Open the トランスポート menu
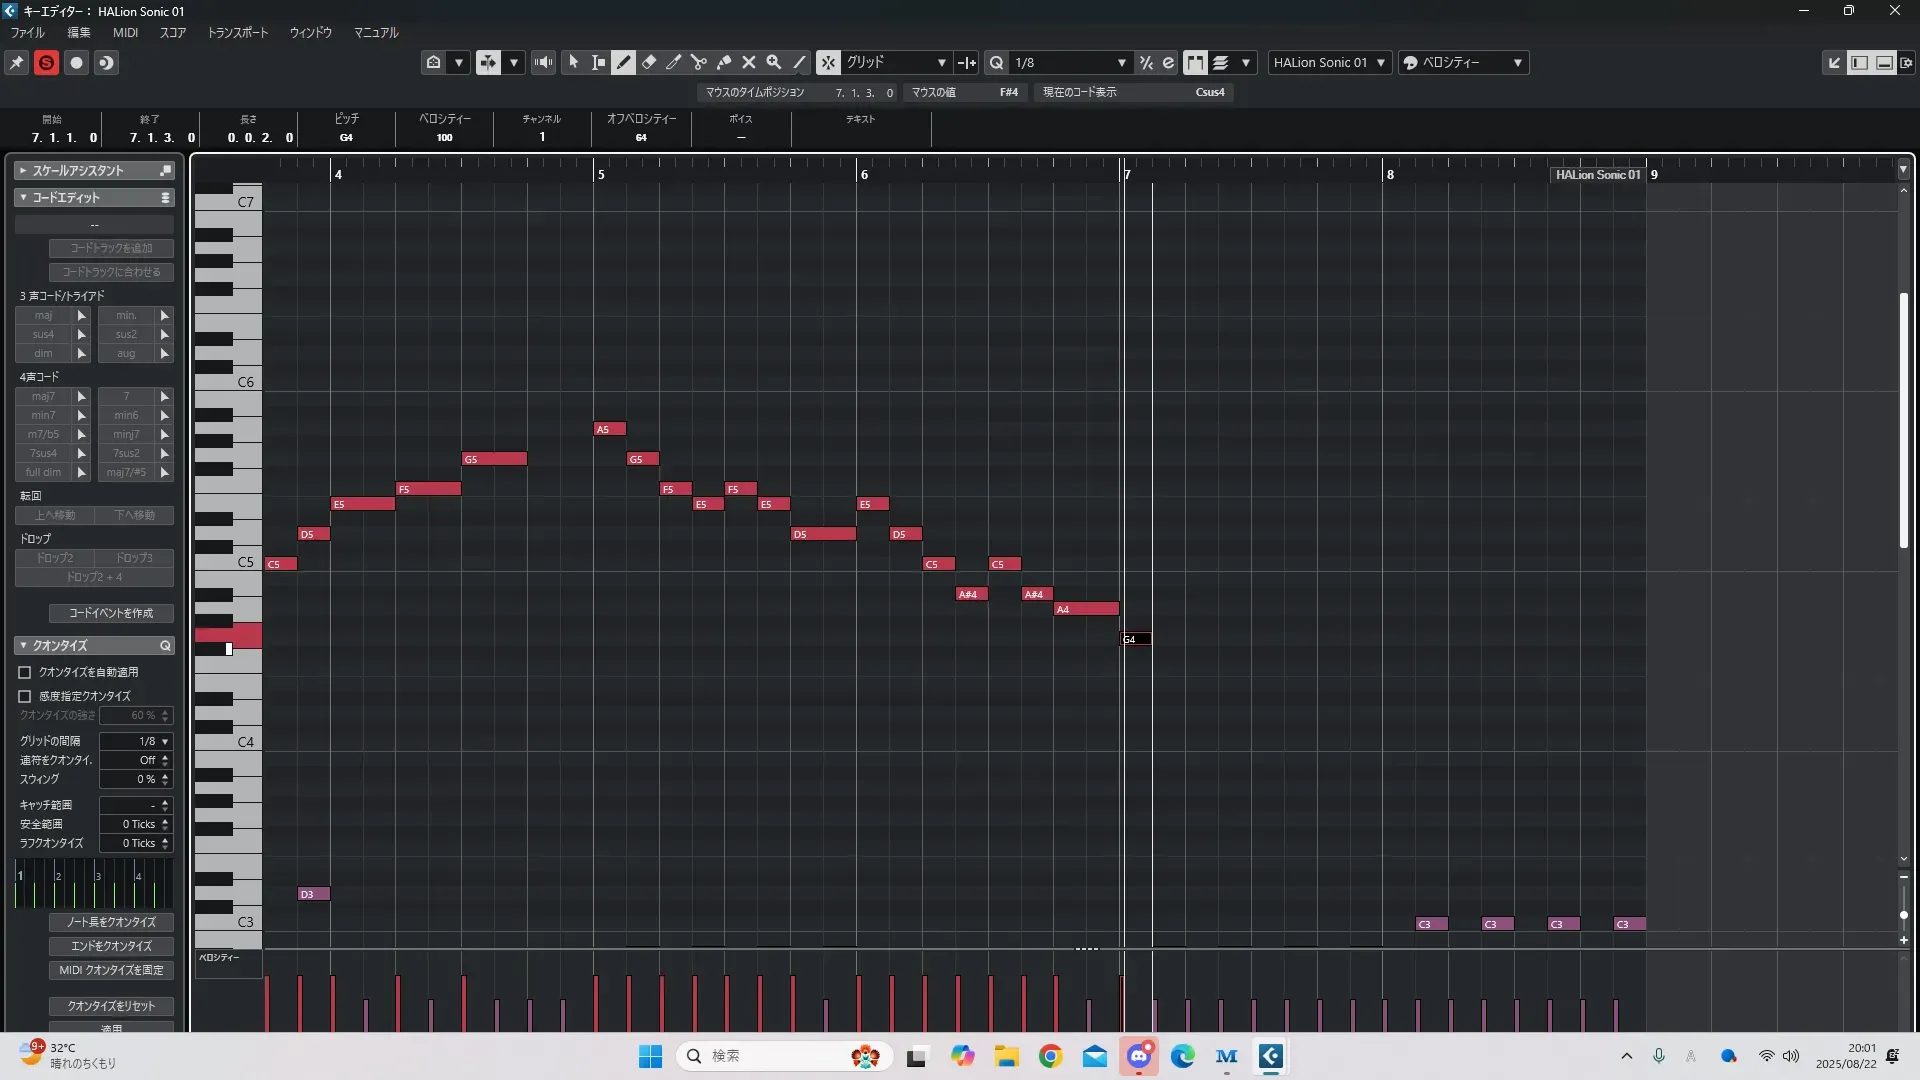Image resolution: width=1920 pixels, height=1080 pixels. coord(237,32)
